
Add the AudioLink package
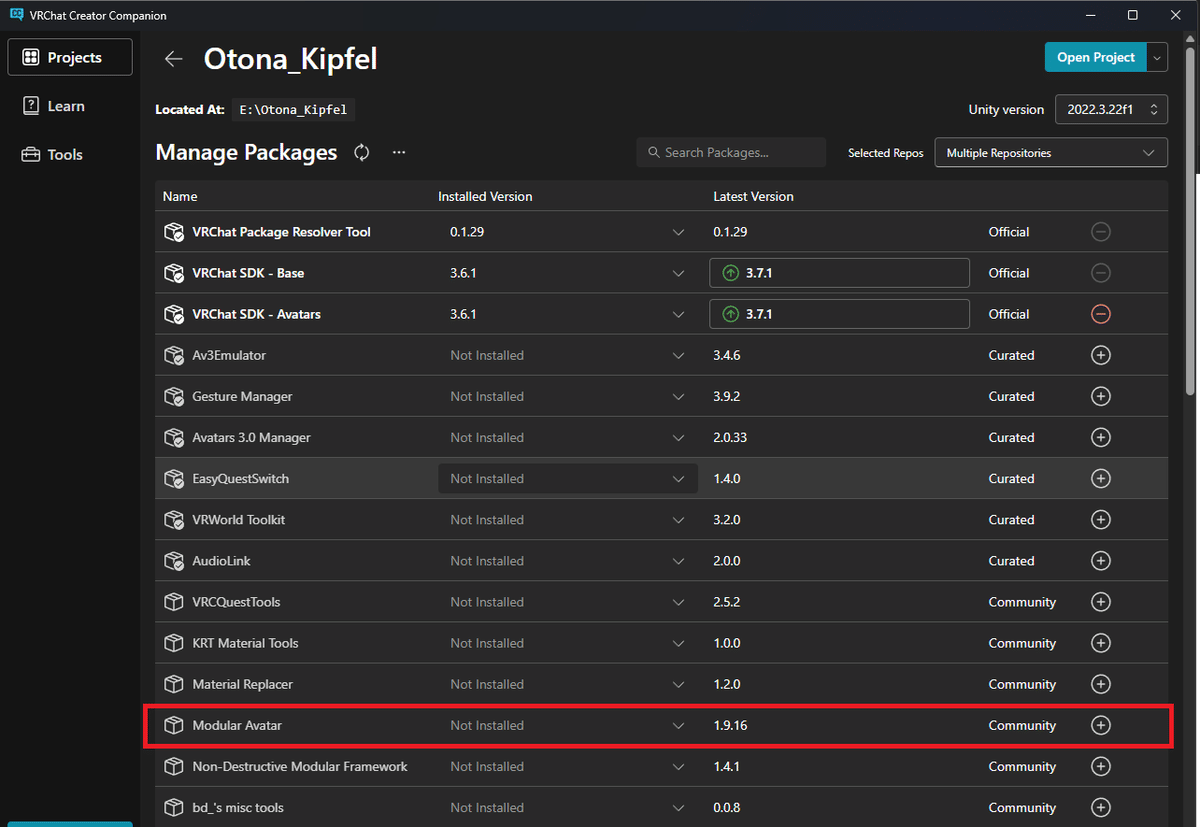[x=1100, y=561]
